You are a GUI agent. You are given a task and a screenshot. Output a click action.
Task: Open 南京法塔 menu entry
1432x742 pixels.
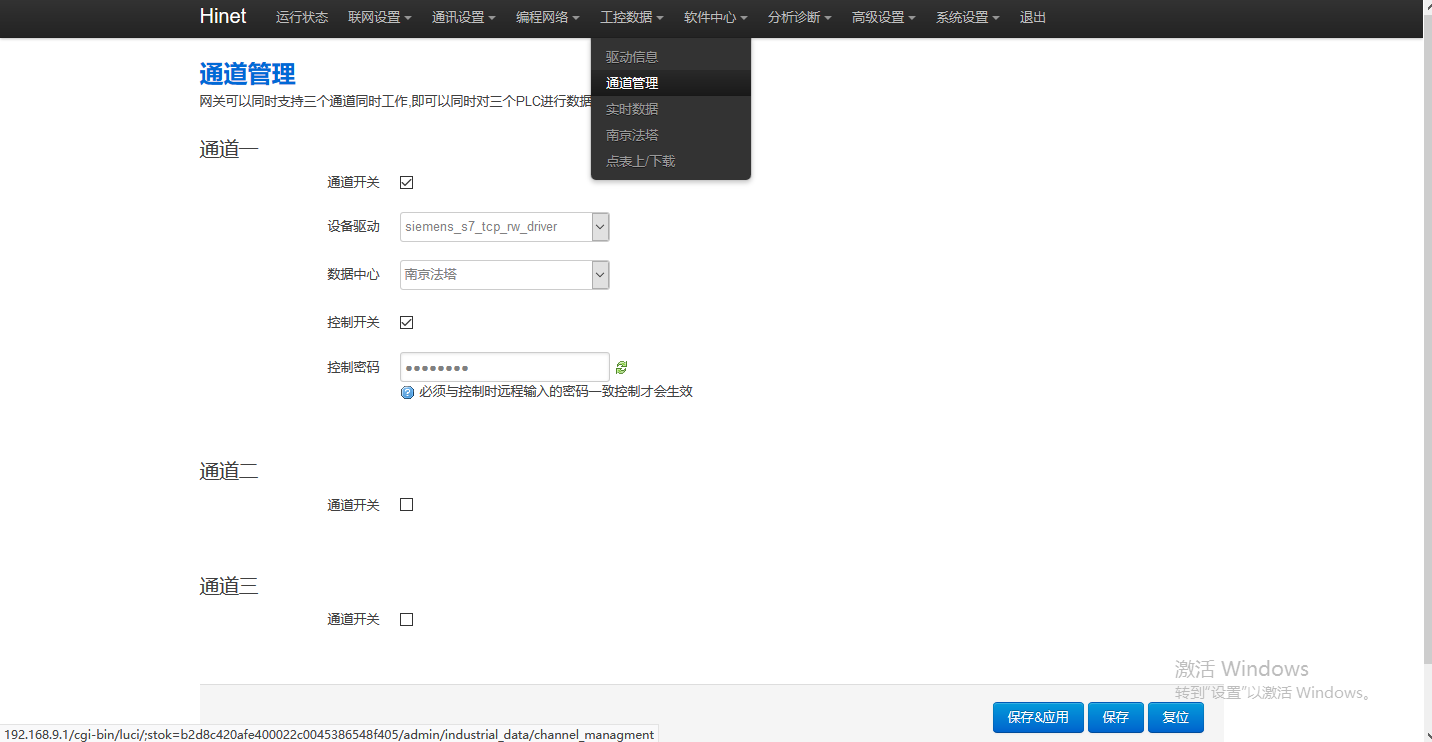coord(632,135)
